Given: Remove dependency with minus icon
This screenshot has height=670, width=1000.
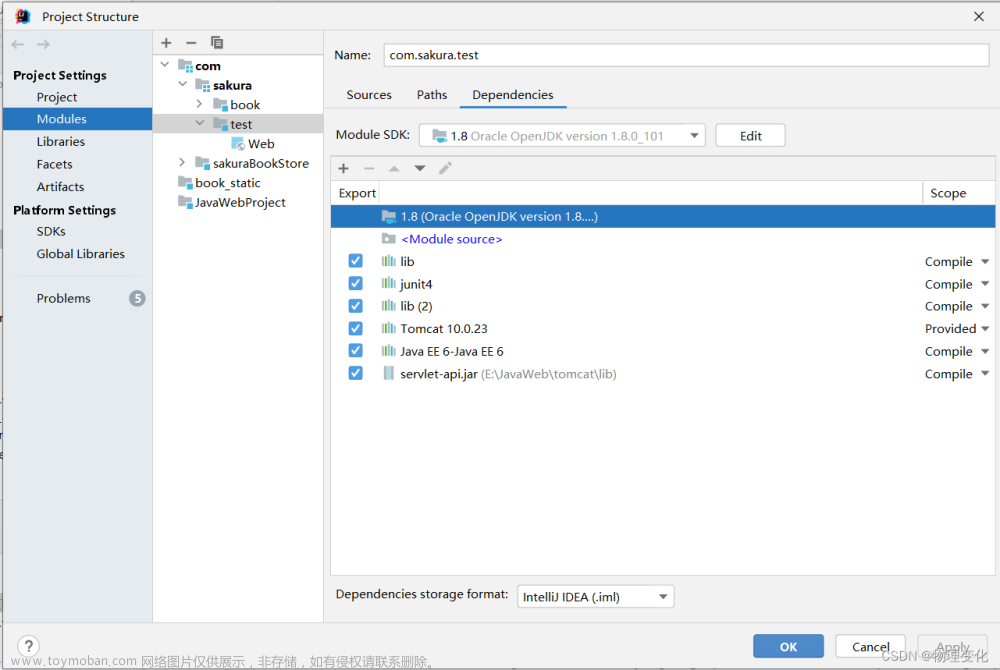Looking at the screenshot, I should coord(369,168).
